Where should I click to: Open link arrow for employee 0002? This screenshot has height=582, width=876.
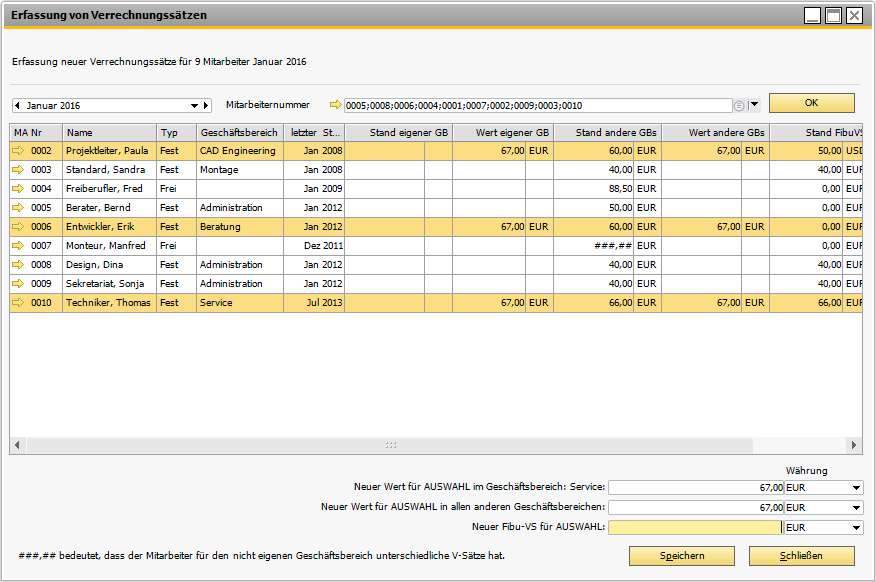(18, 150)
